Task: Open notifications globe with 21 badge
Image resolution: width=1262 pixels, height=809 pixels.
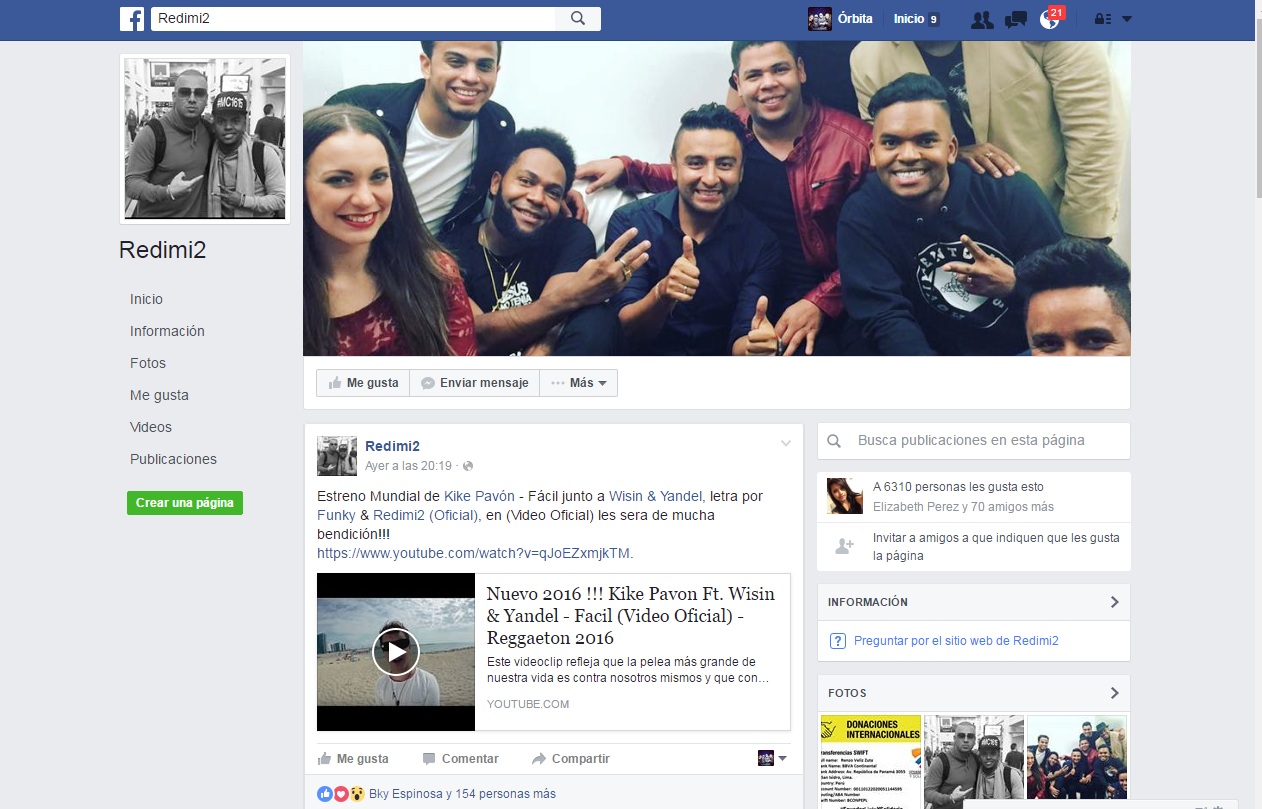Action: pos(1049,19)
